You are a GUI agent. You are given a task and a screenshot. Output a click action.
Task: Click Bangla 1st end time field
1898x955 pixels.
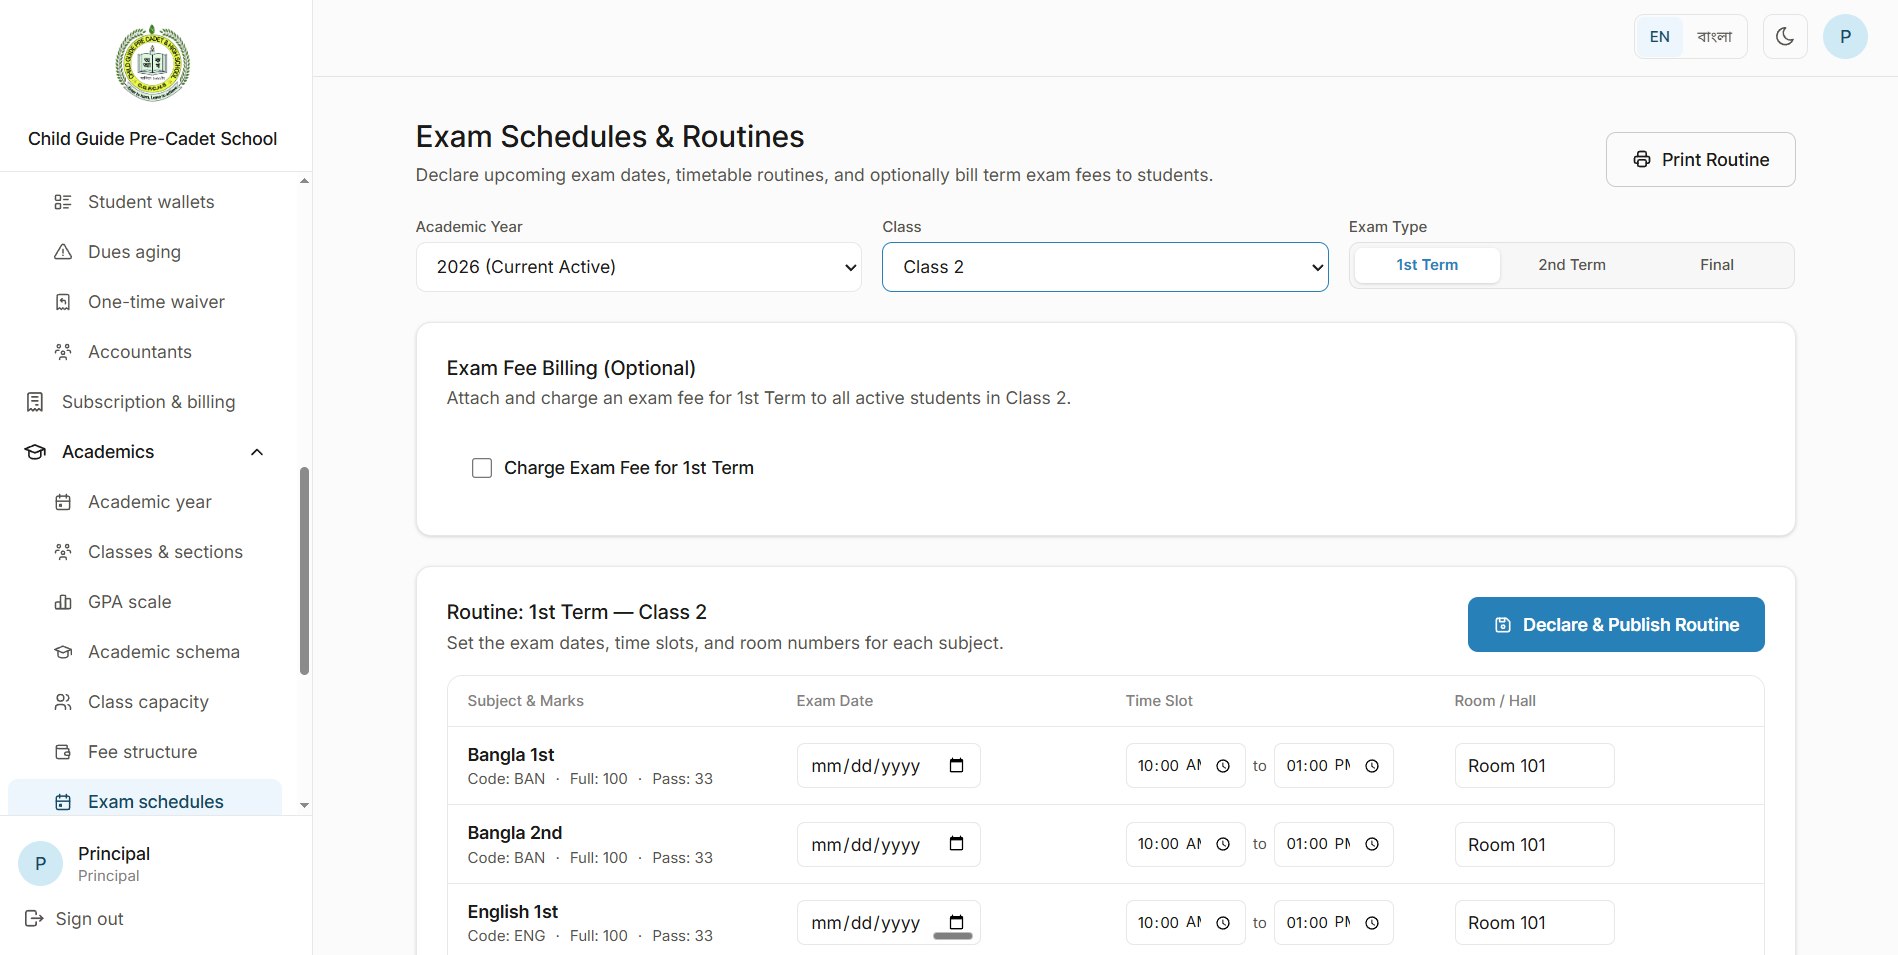(x=1333, y=766)
